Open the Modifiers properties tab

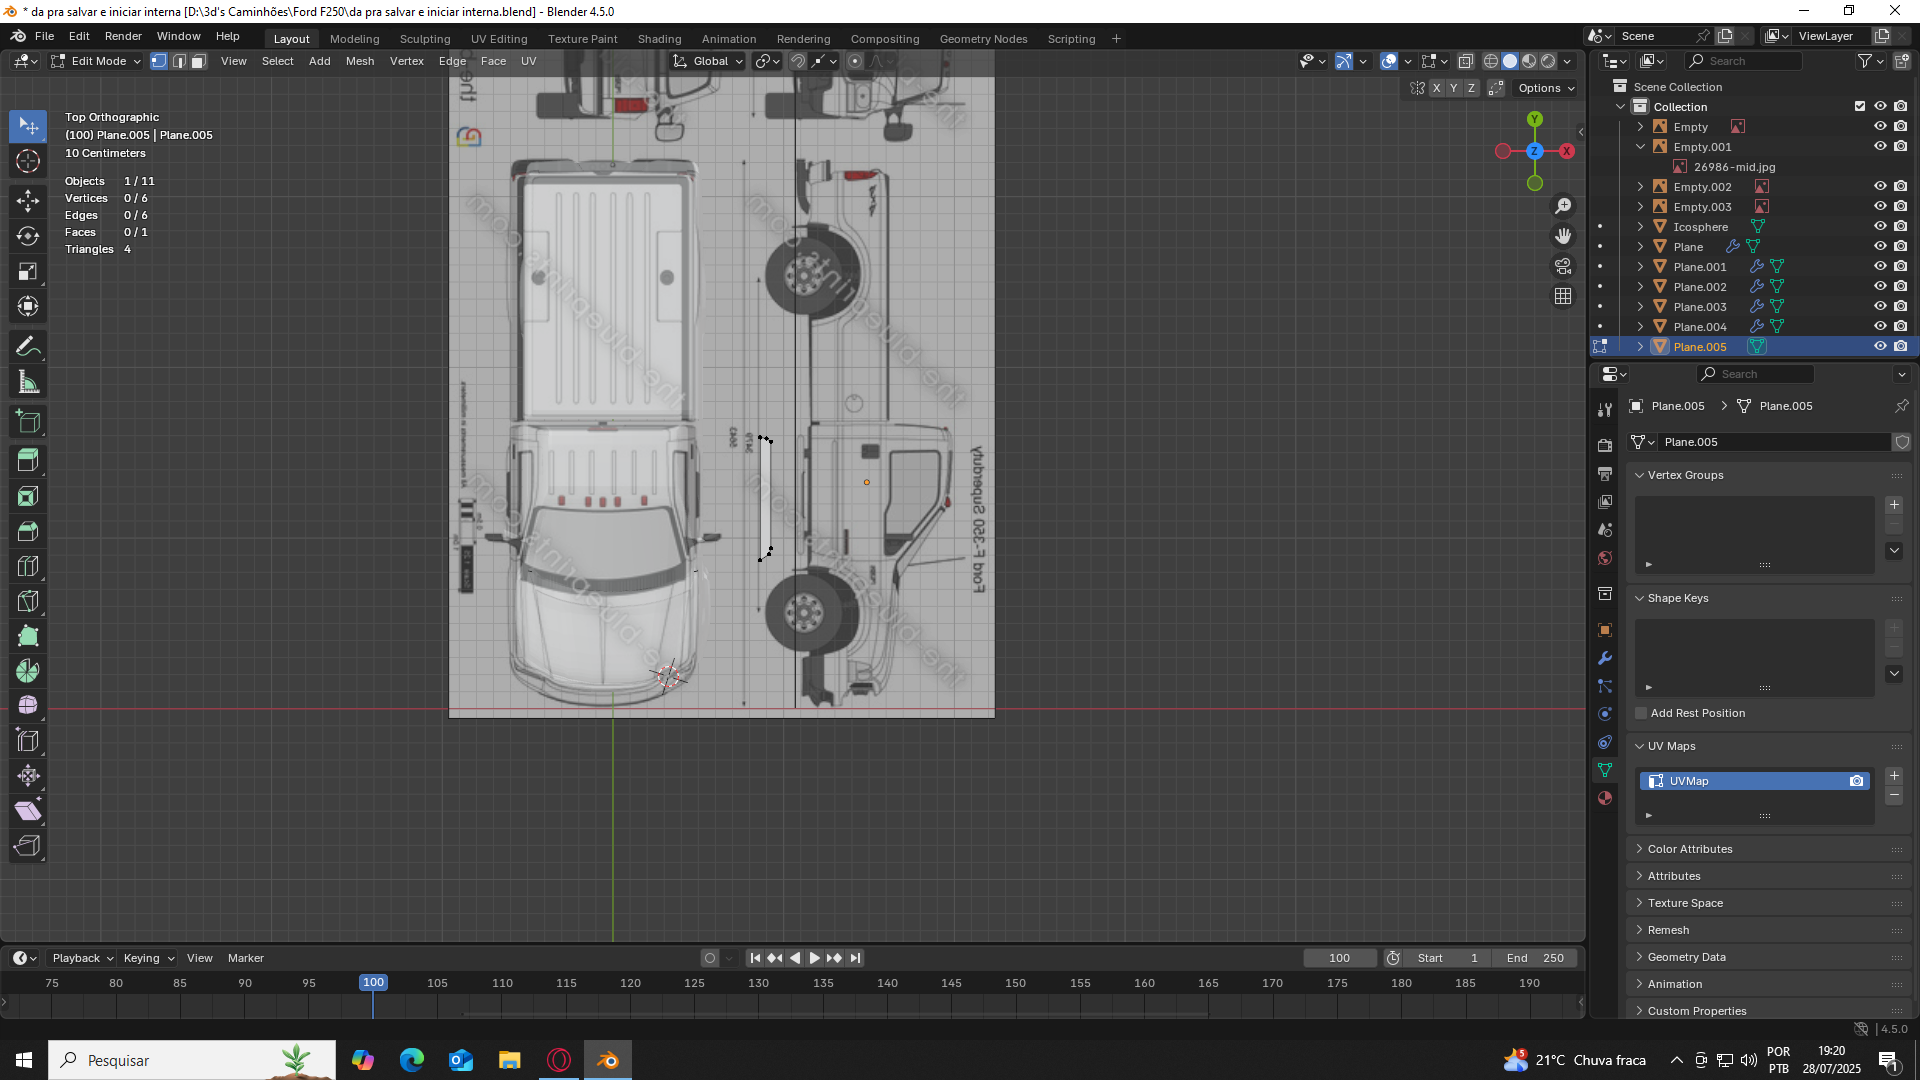click(1605, 658)
